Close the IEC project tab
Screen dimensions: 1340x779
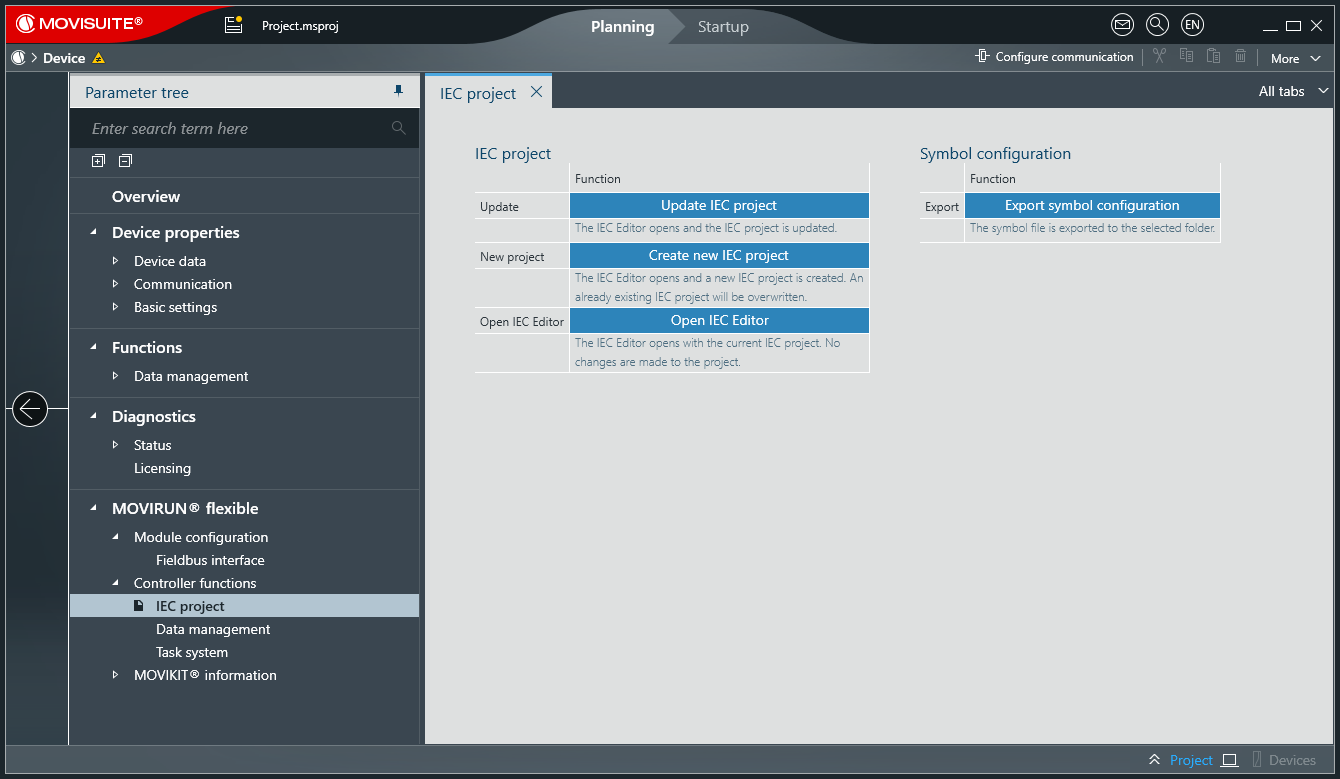pos(536,92)
